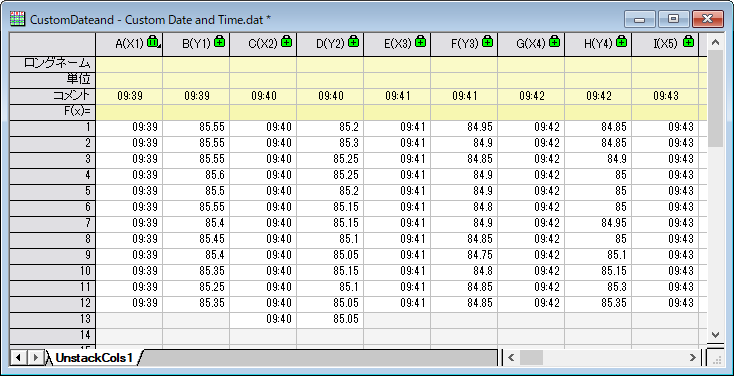Click the horizontal scrollbar right arrow
The height and width of the screenshot is (376, 734).
[693, 358]
